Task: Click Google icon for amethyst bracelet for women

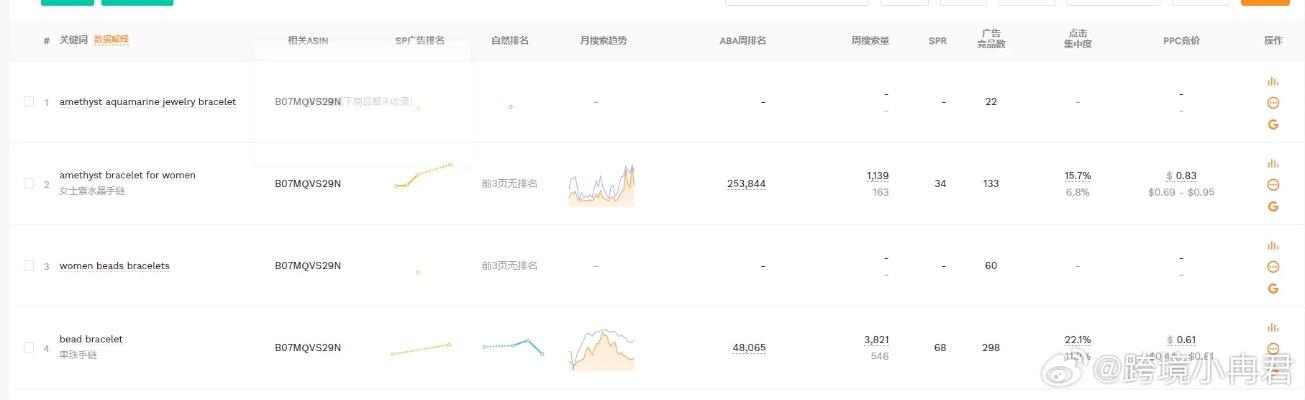Action: pos(1273,206)
